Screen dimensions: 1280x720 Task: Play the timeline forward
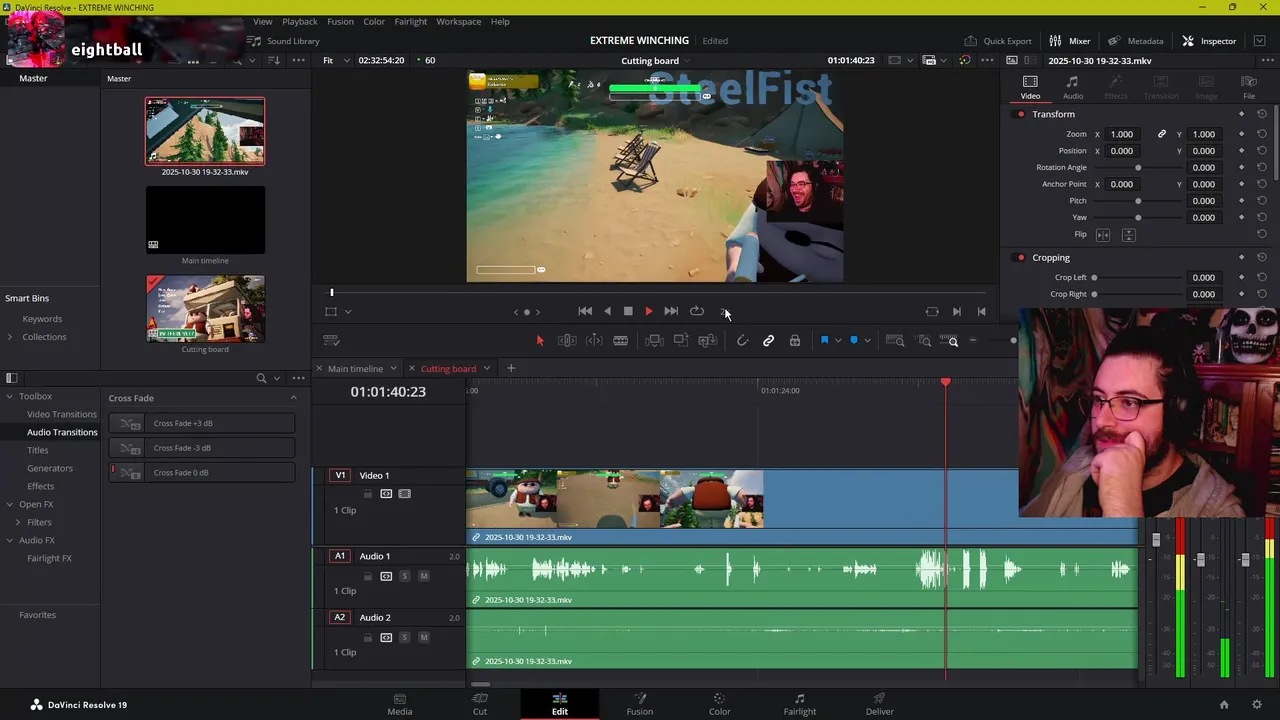648,311
